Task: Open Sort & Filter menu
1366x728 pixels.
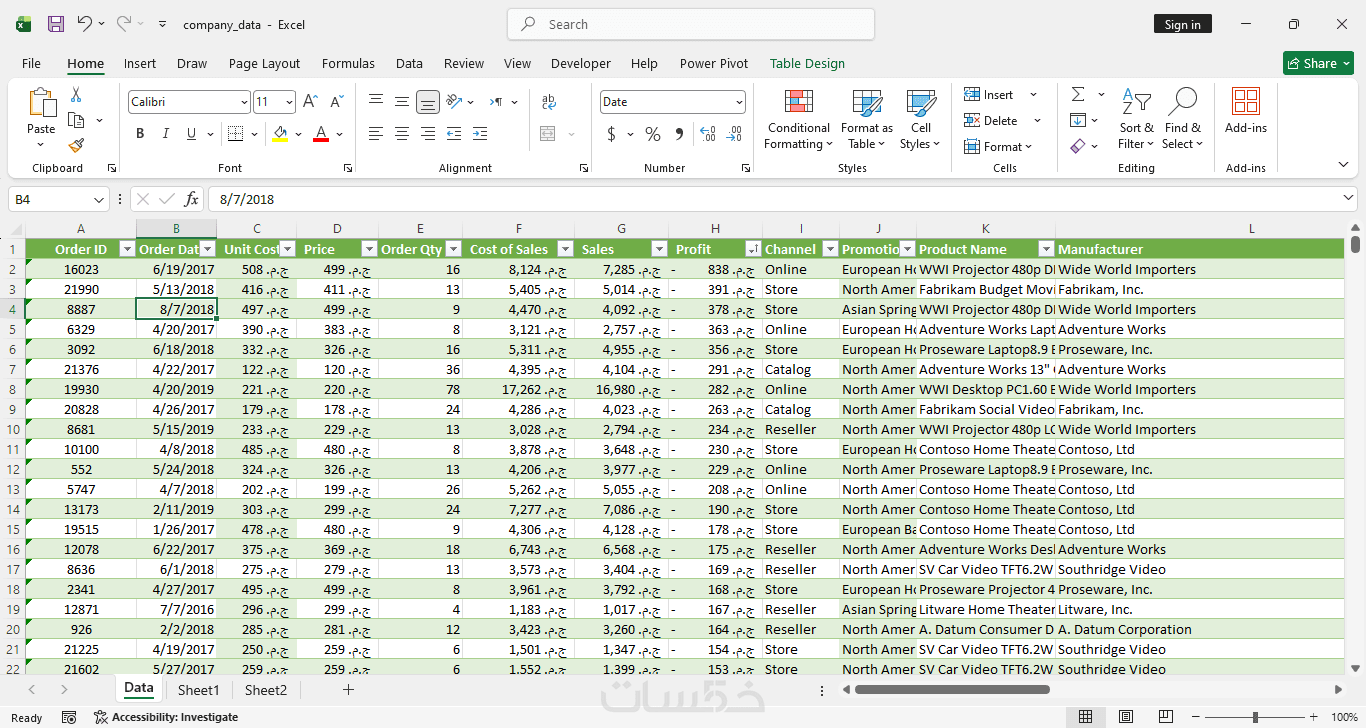Action: click(x=1136, y=120)
